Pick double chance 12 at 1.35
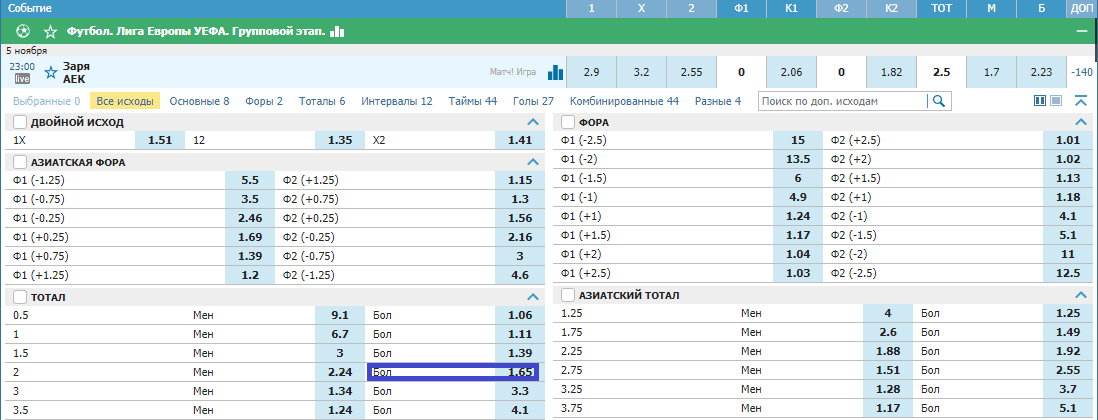 [x=340, y=140]
